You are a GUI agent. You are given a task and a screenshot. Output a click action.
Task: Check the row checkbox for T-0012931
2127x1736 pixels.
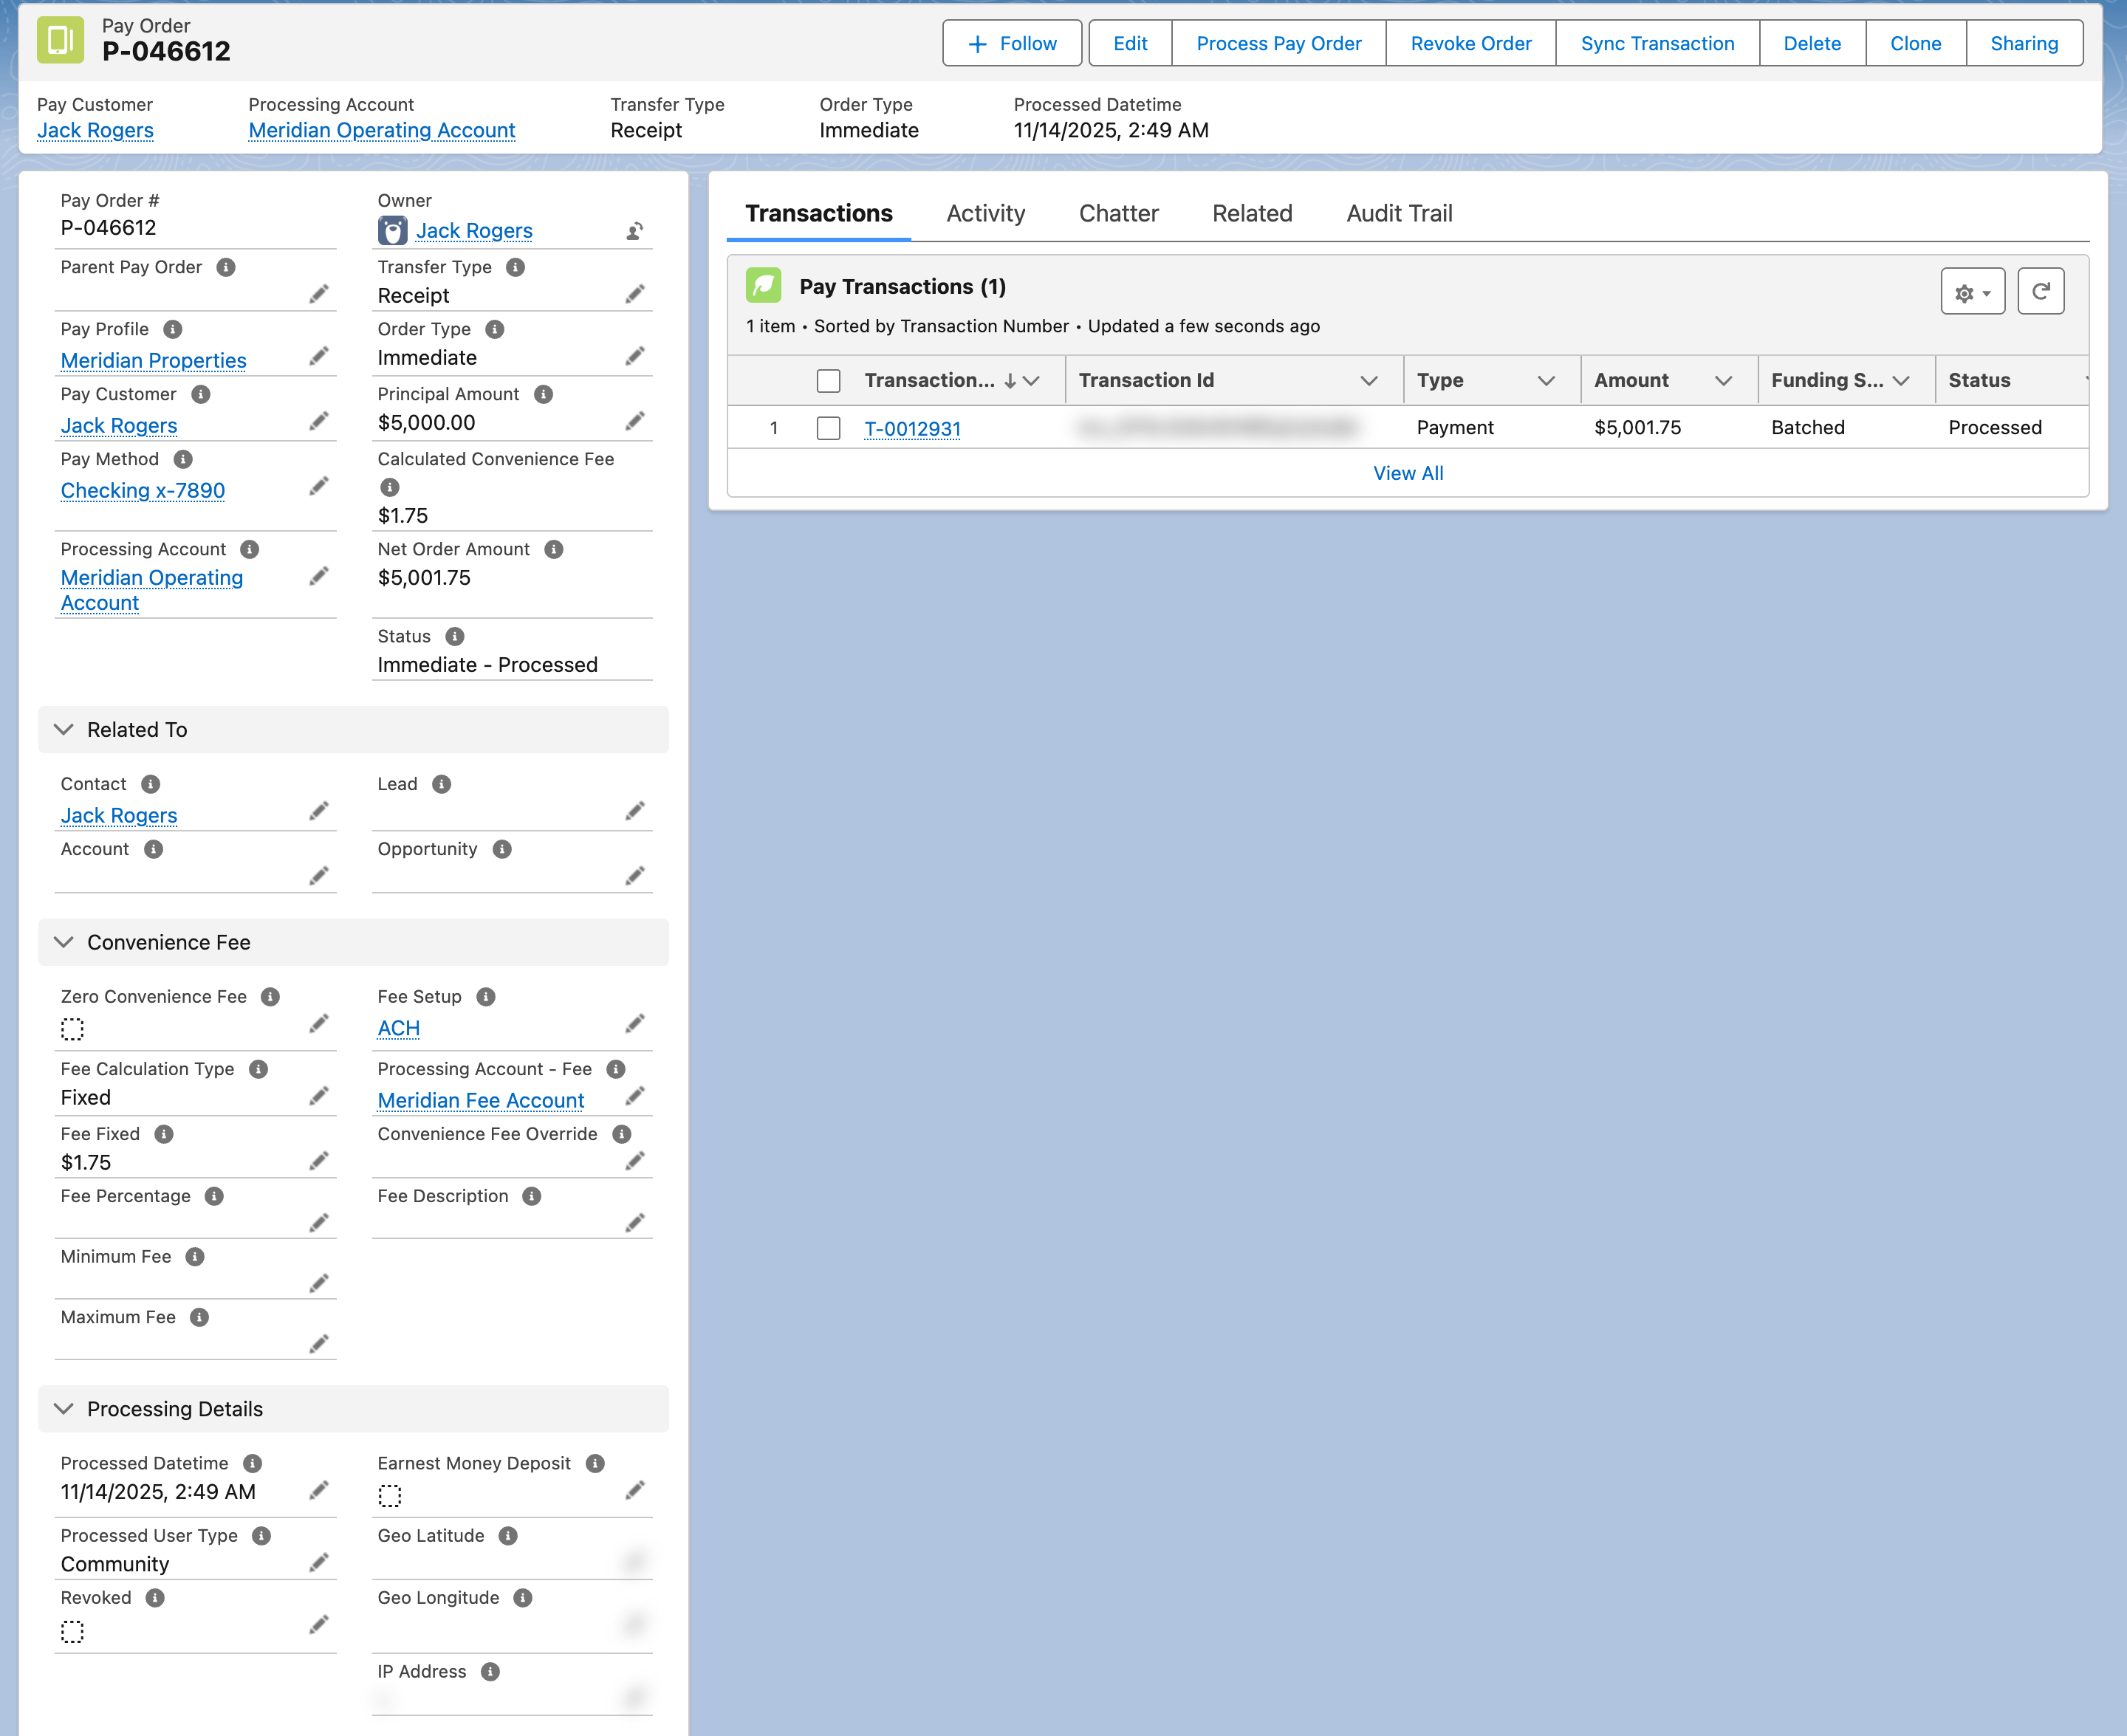pos(828,428)
